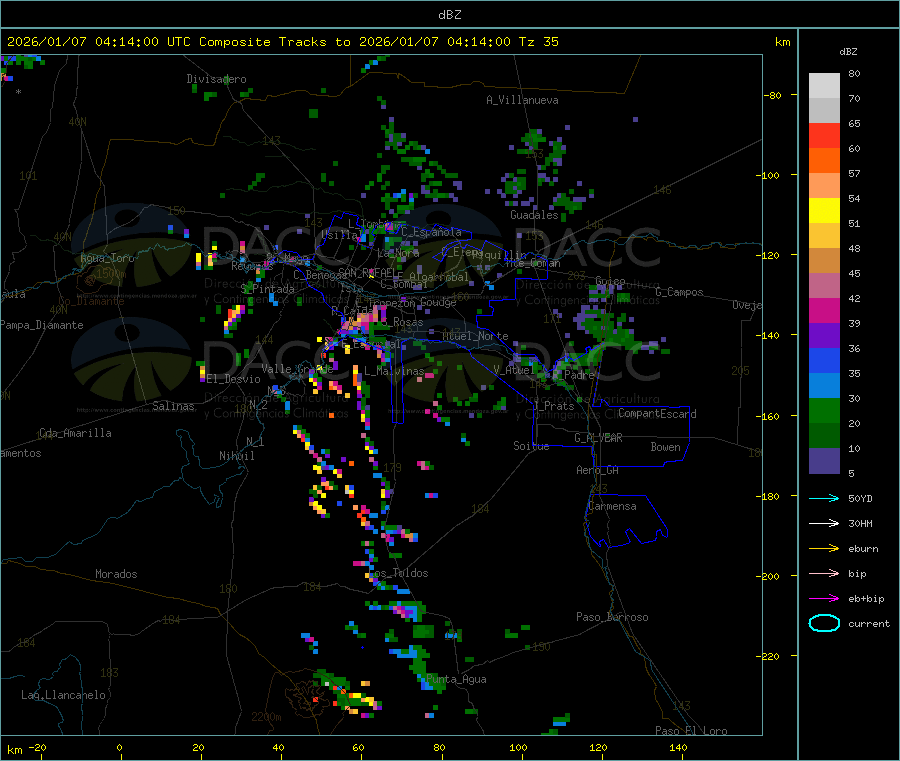Click the 'Bowen' map label
Screen dimensions: 900x761
coord(665,447)
